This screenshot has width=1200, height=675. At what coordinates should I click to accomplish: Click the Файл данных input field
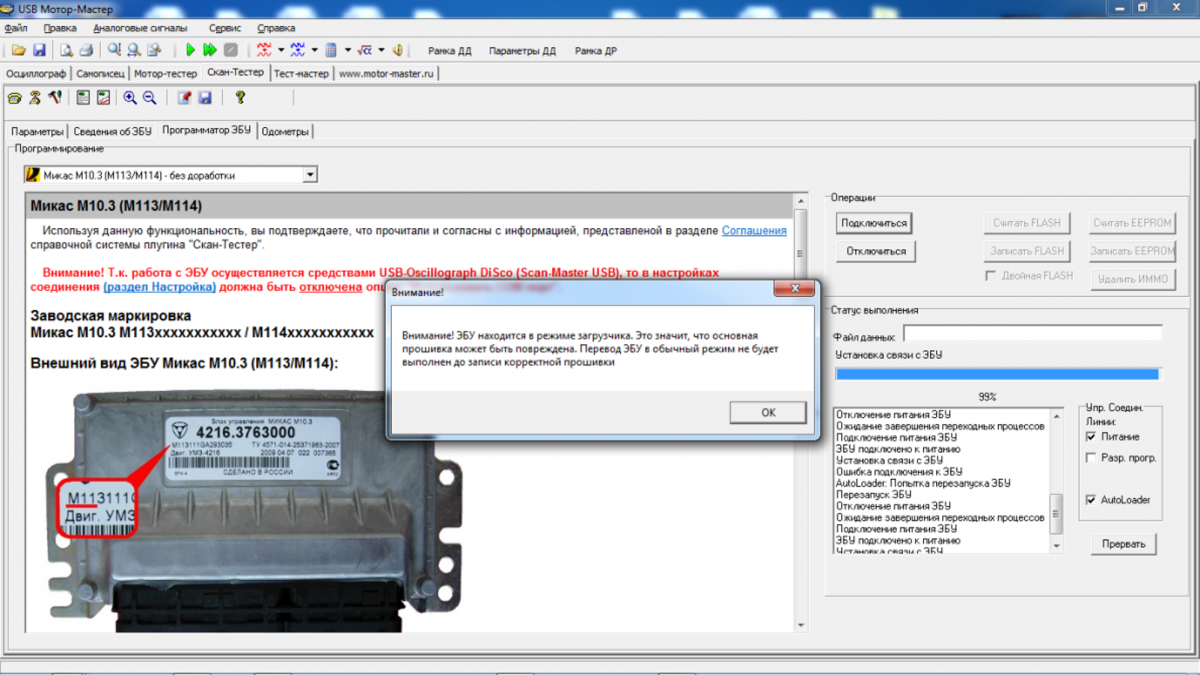pyautogui.click(x=1032, y=334)
